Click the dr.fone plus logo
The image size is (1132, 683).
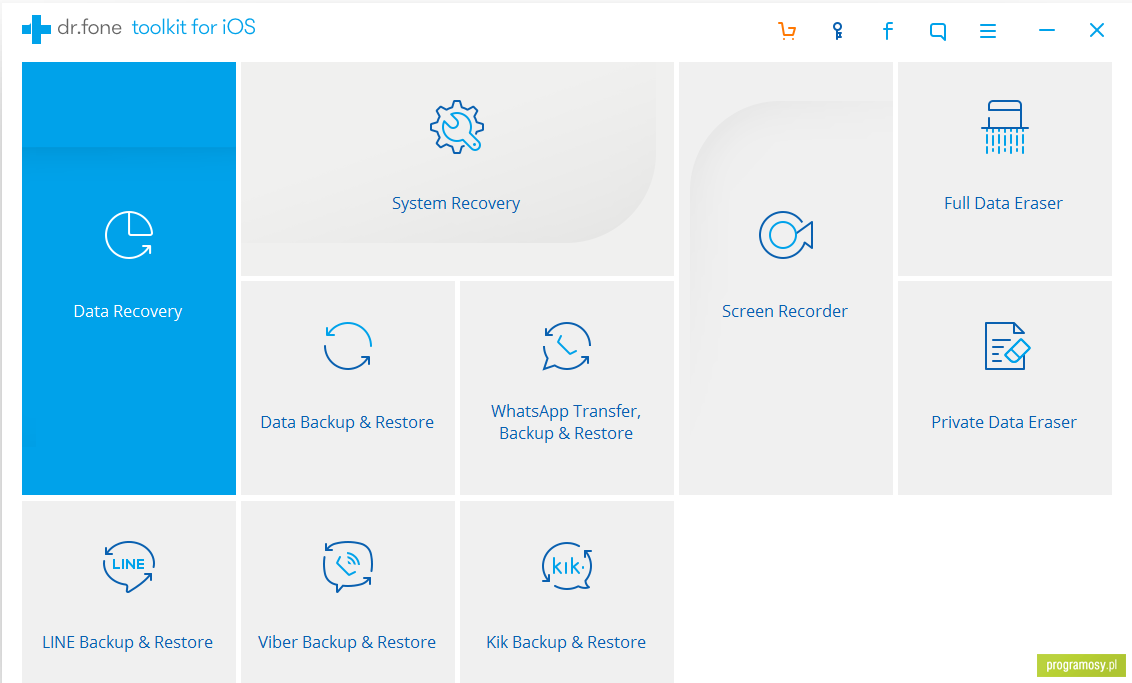pyautogui.click(x=36, y=29)
